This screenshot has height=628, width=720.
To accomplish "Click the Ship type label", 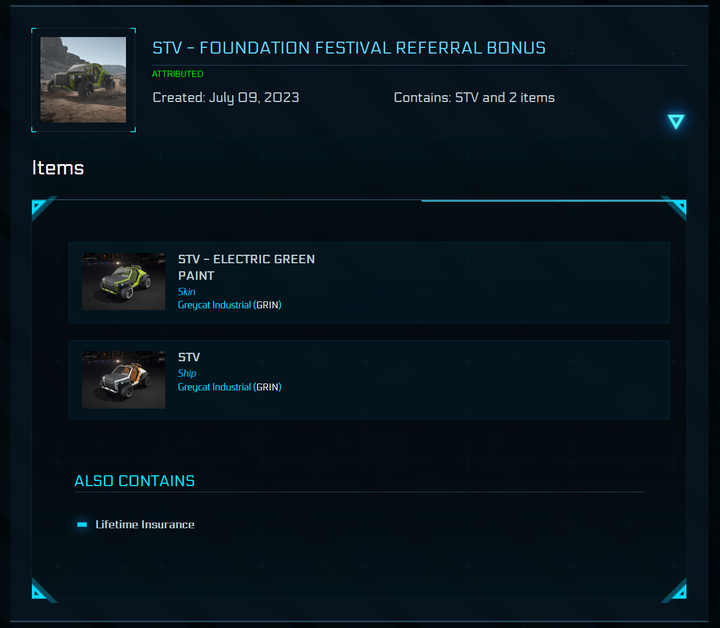I will (187, 373).
